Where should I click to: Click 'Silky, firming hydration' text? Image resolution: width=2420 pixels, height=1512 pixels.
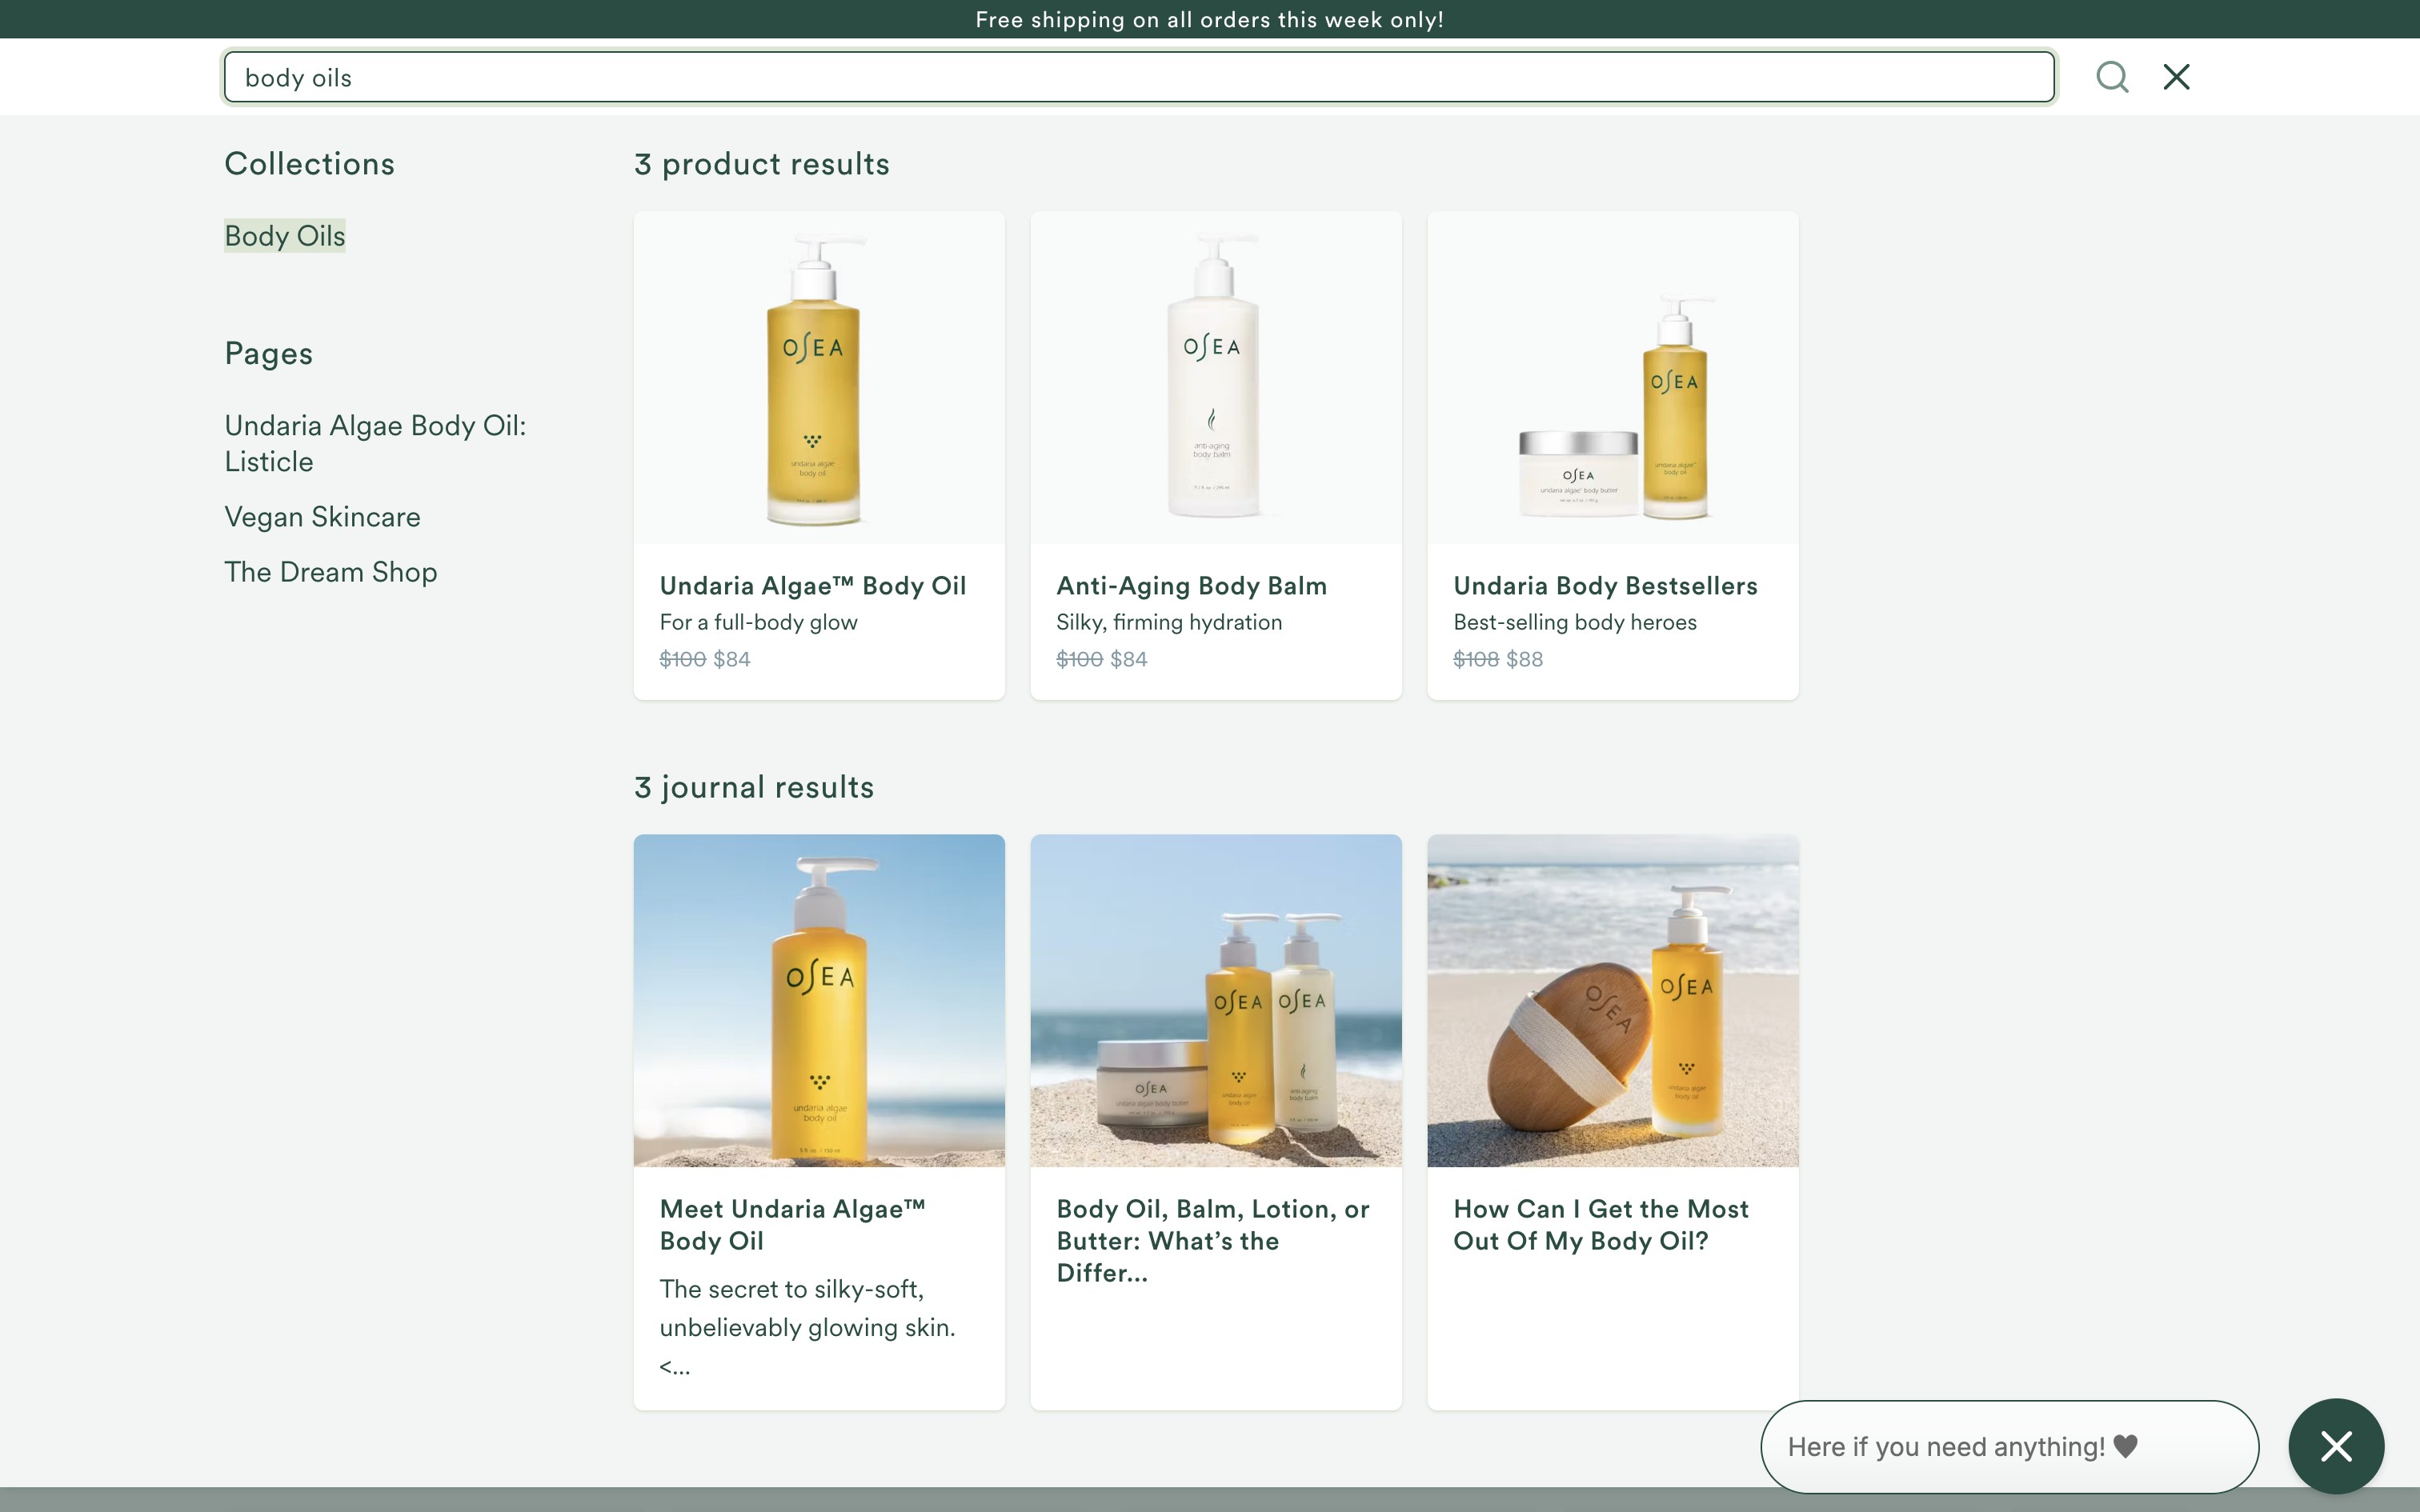coord(1169,622)
